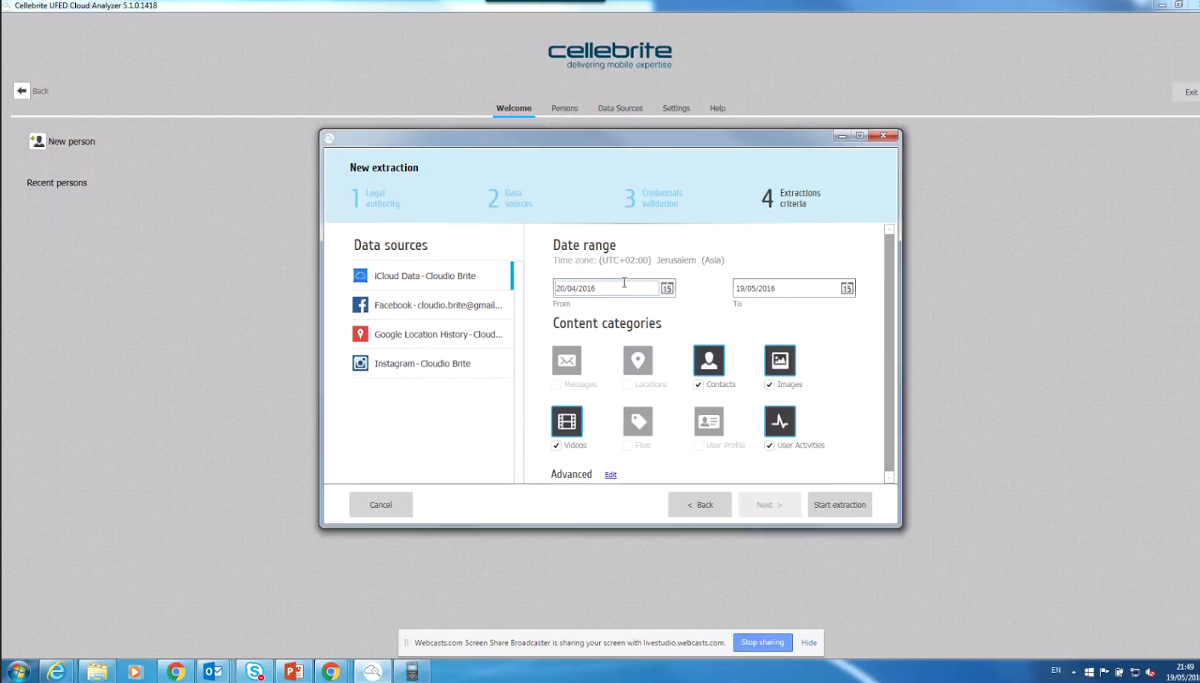
Task: Select Instagram - Cloudio Brite data source
Action: pyautogui.click(x=421, y=364)
